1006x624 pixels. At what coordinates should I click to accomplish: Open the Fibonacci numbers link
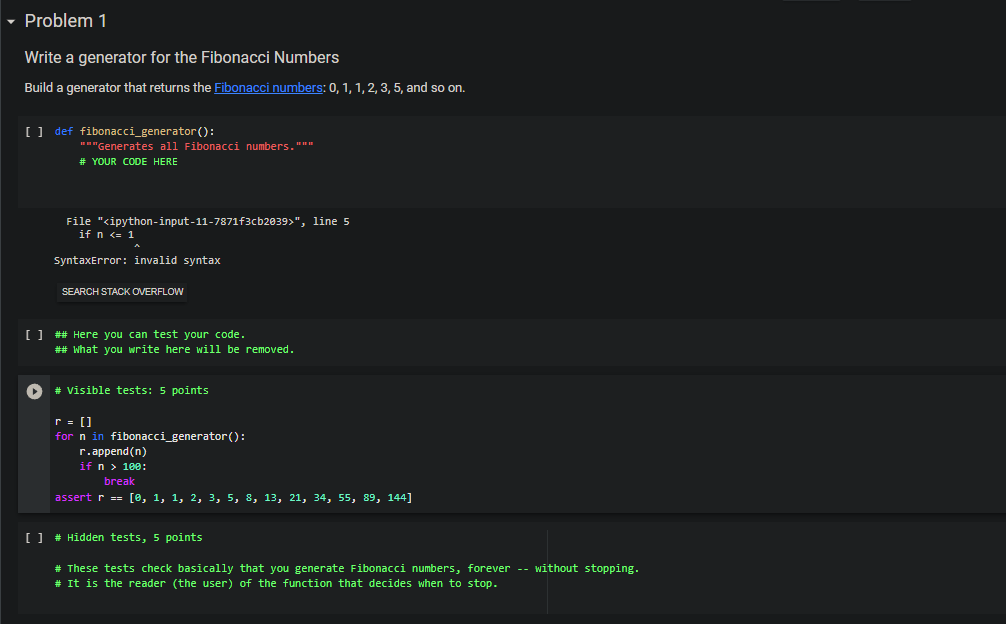(x=268, y=88)
